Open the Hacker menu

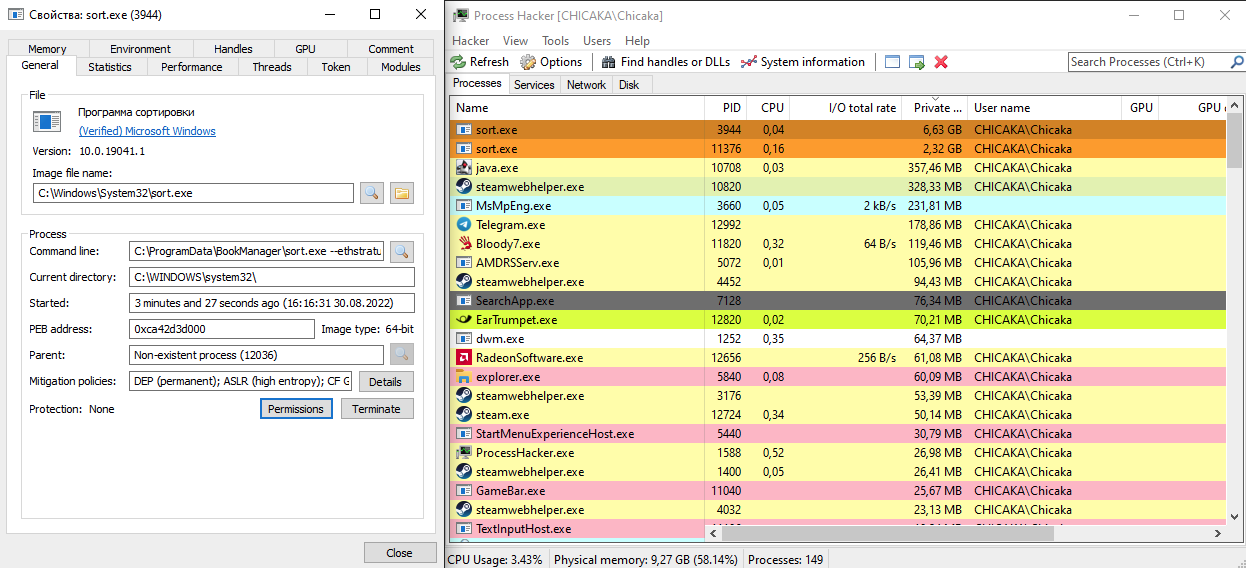(470, 41)
